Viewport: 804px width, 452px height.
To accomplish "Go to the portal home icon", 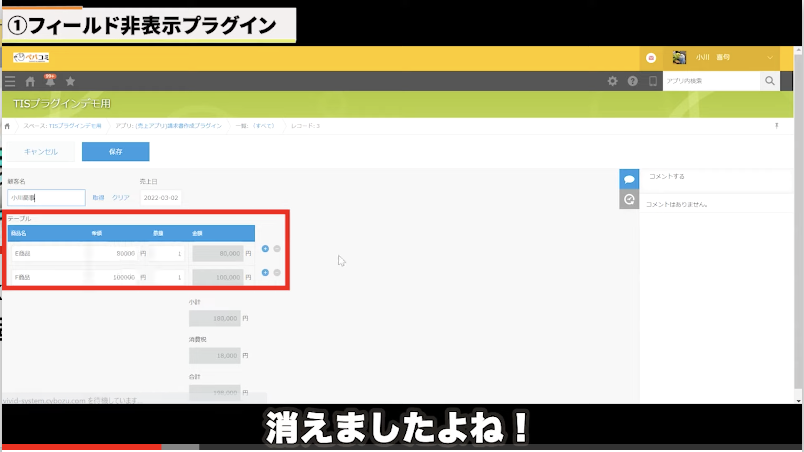I will (x=30, y=81).
